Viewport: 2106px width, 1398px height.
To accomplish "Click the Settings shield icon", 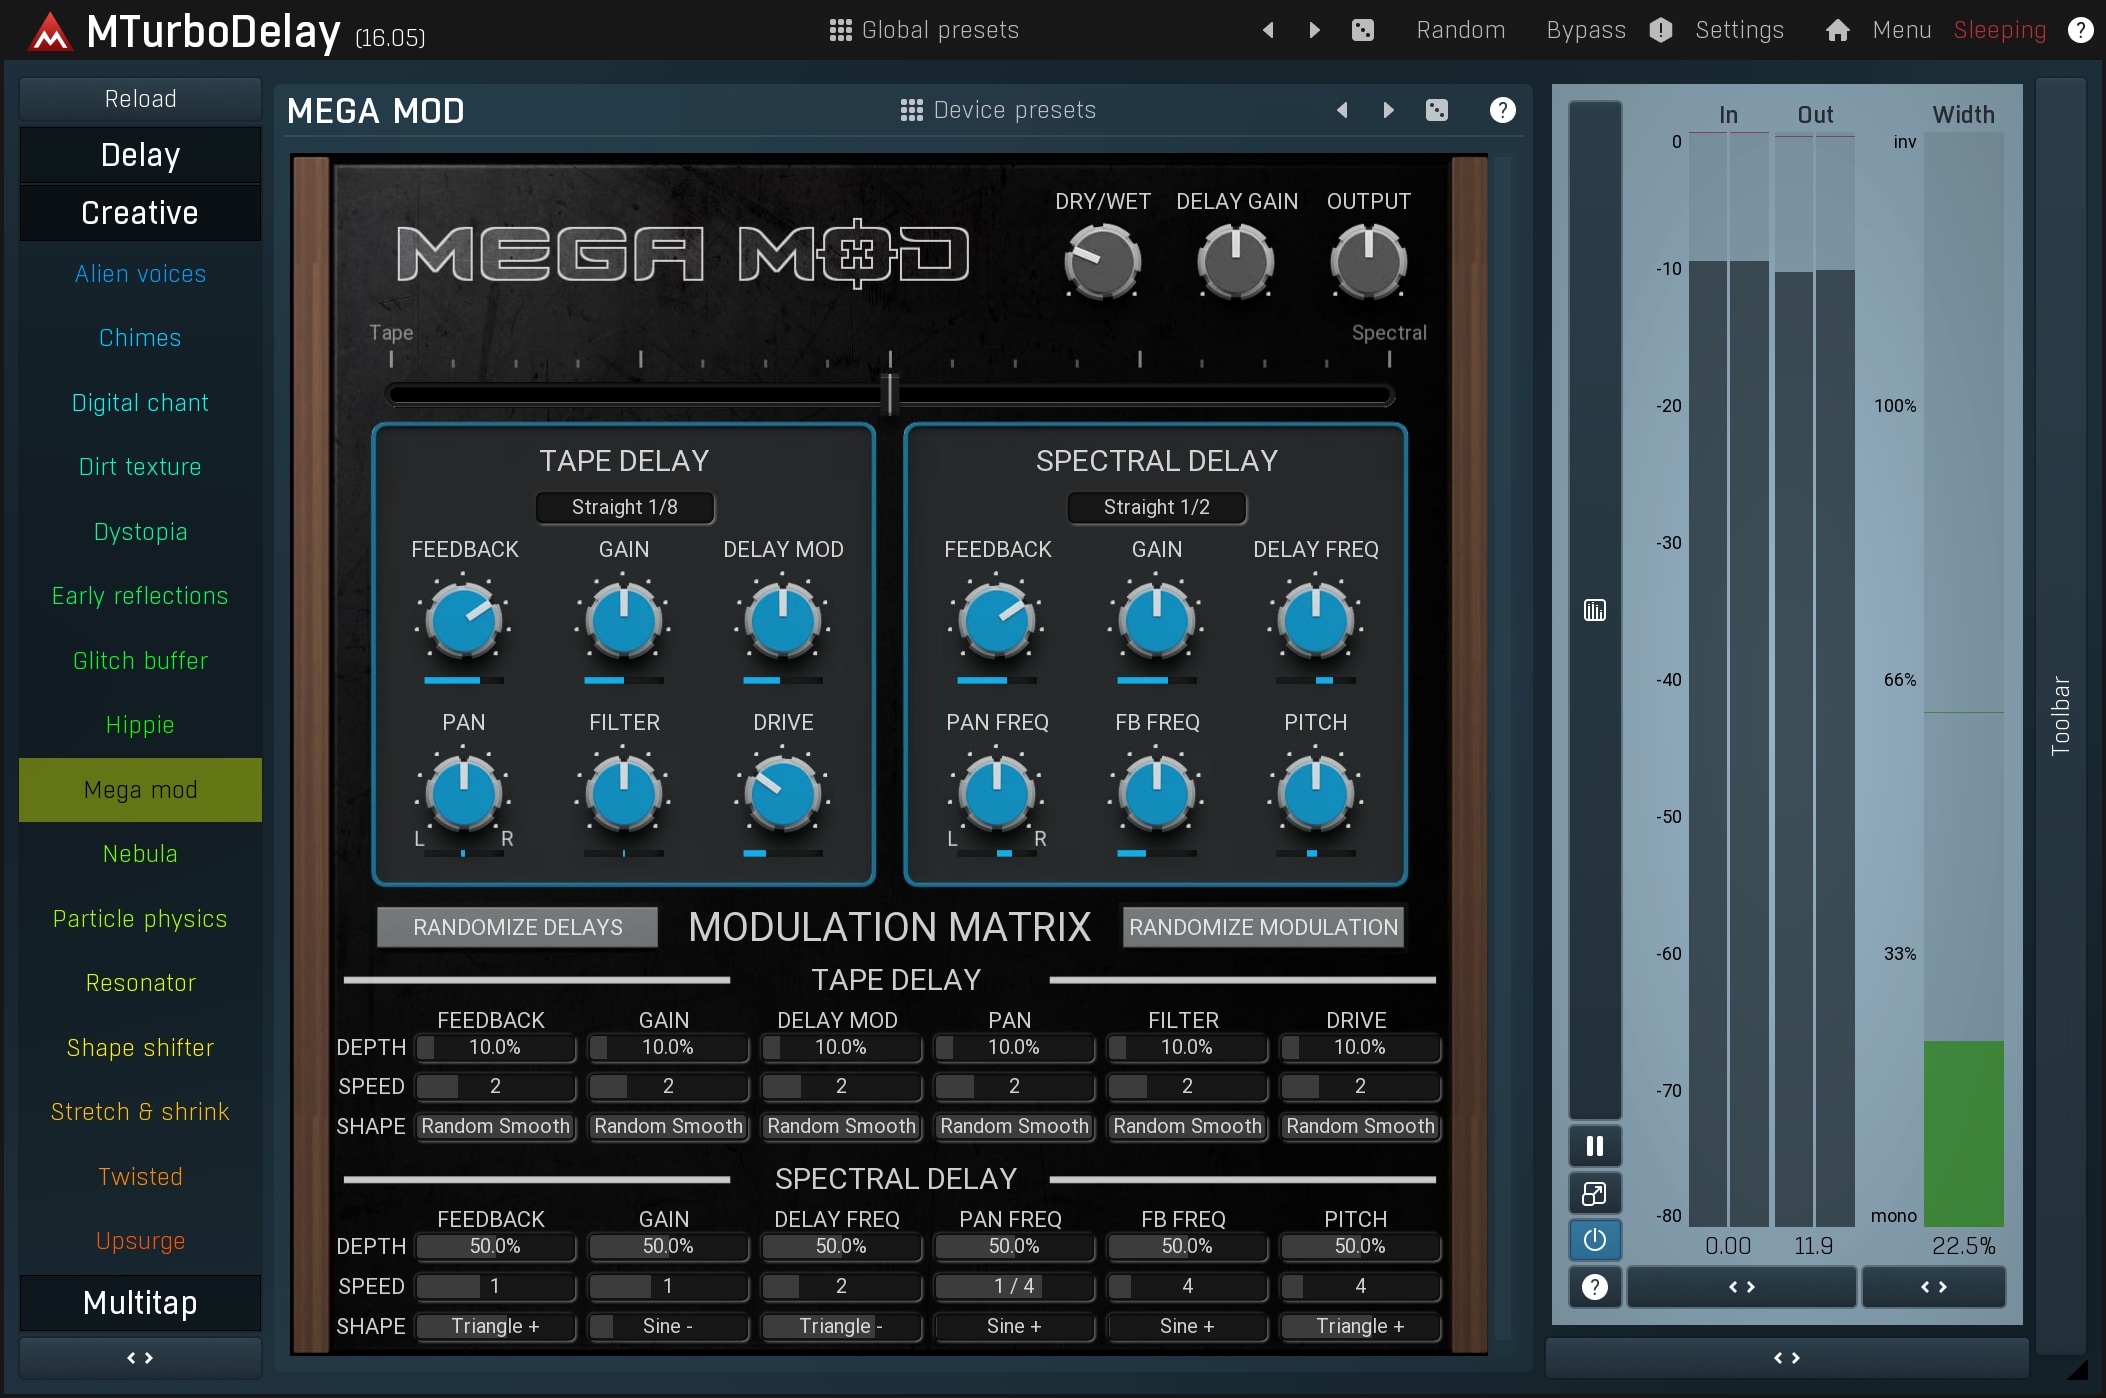I will click(x=1661, y=30).
